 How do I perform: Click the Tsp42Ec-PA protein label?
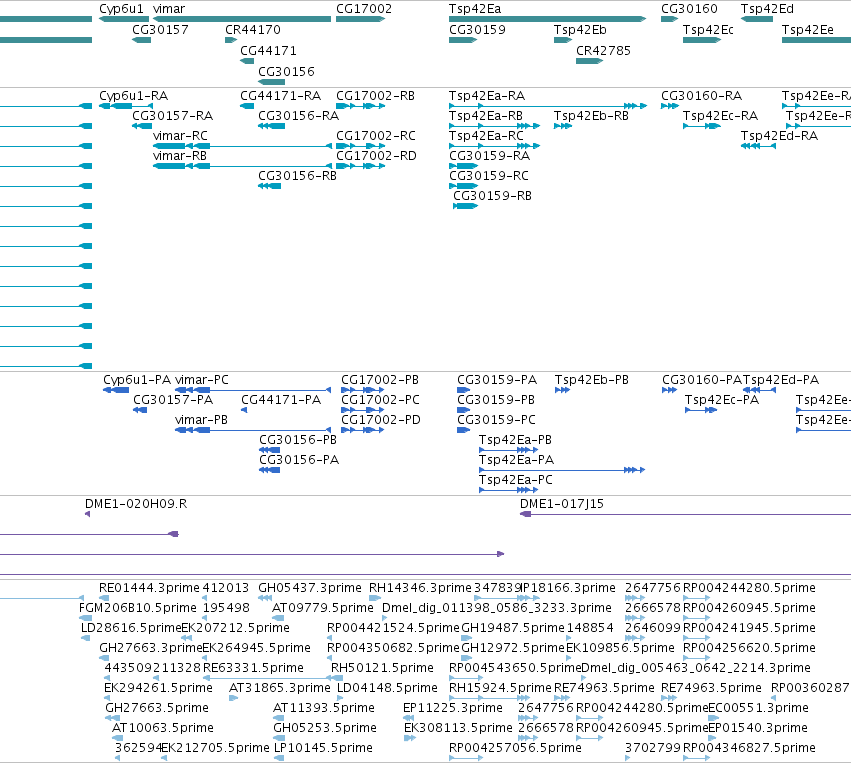[722, 400]
